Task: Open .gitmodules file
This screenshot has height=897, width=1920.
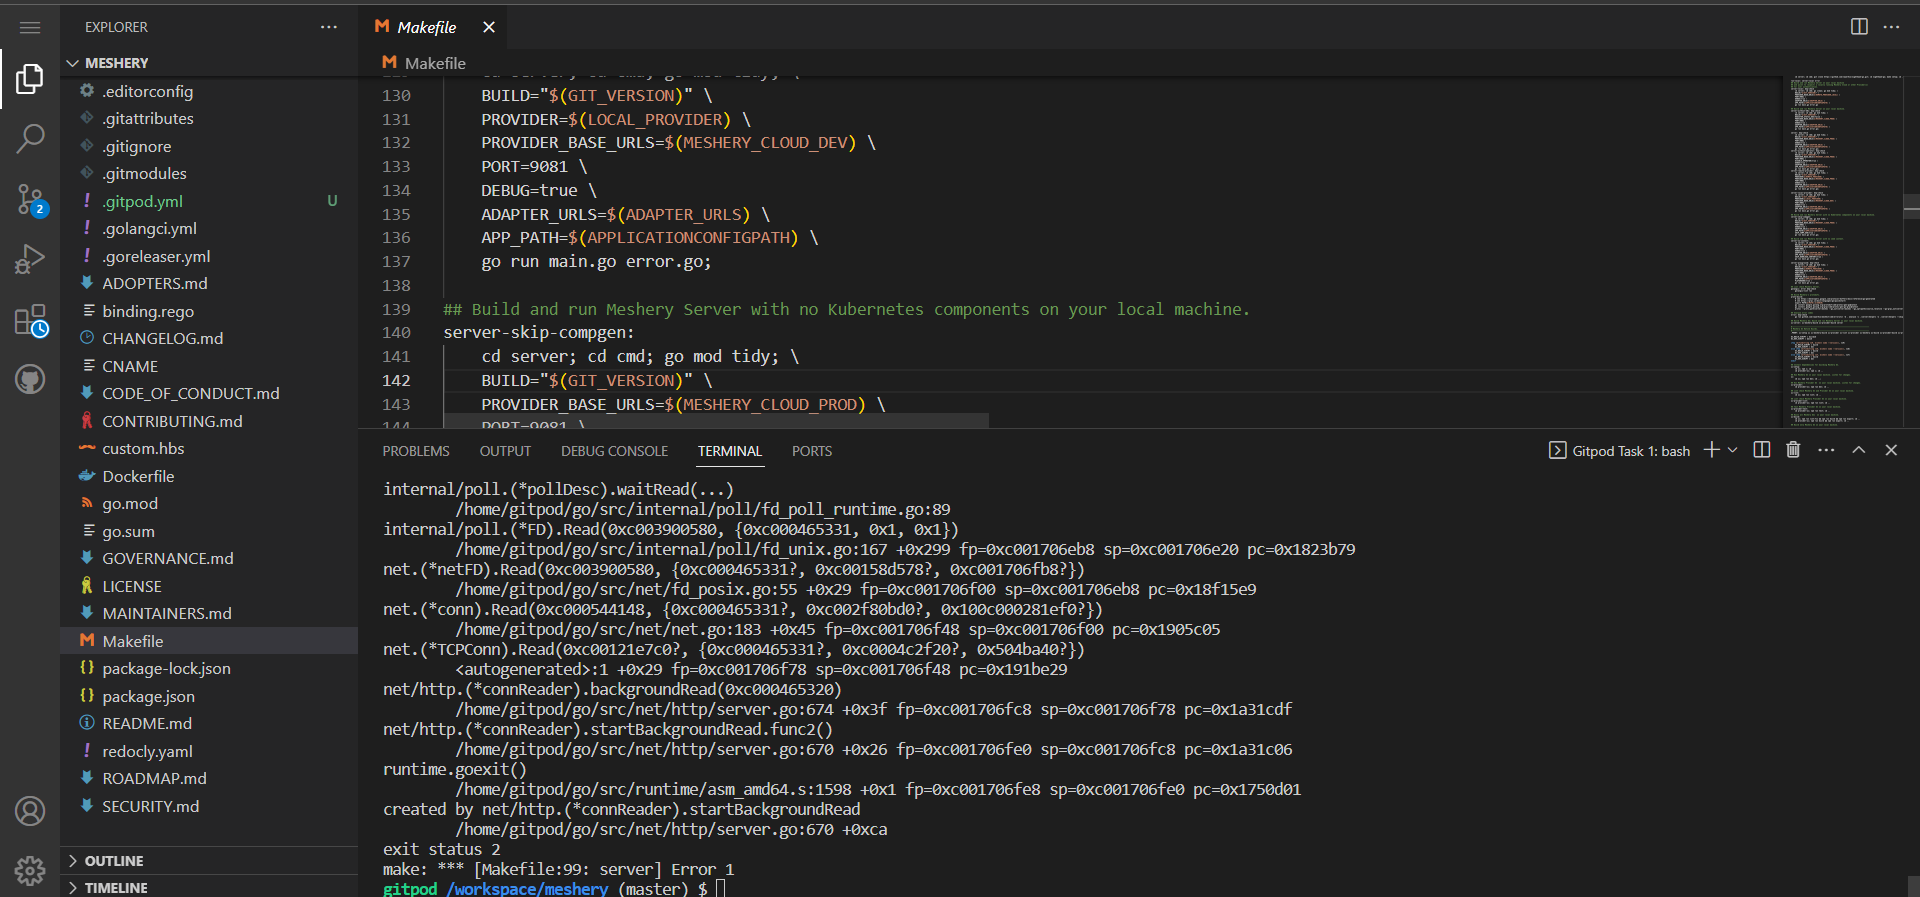Action: [209, 173]
